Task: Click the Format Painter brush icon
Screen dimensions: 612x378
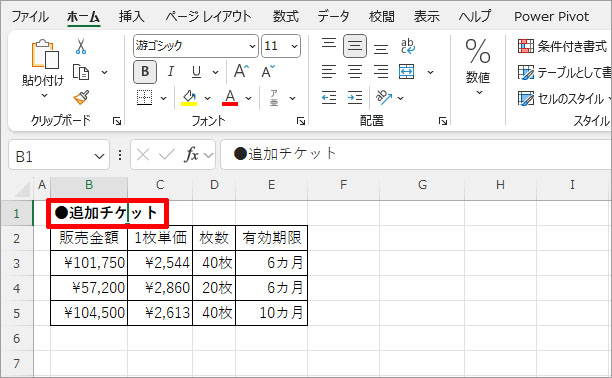Action: (81, 98)
